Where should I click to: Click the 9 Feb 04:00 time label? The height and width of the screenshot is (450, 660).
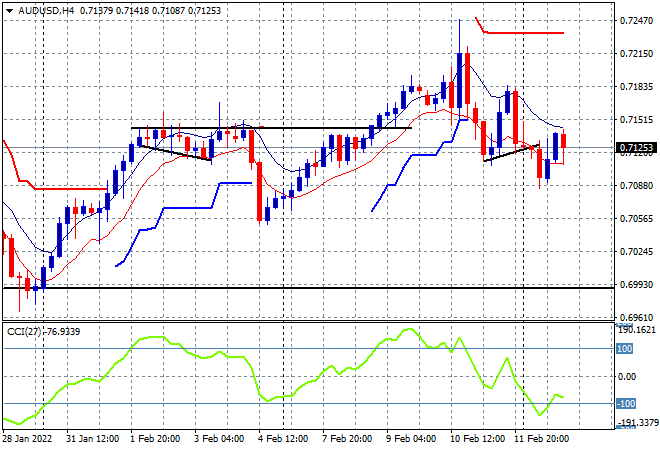[x=411, y=439]
